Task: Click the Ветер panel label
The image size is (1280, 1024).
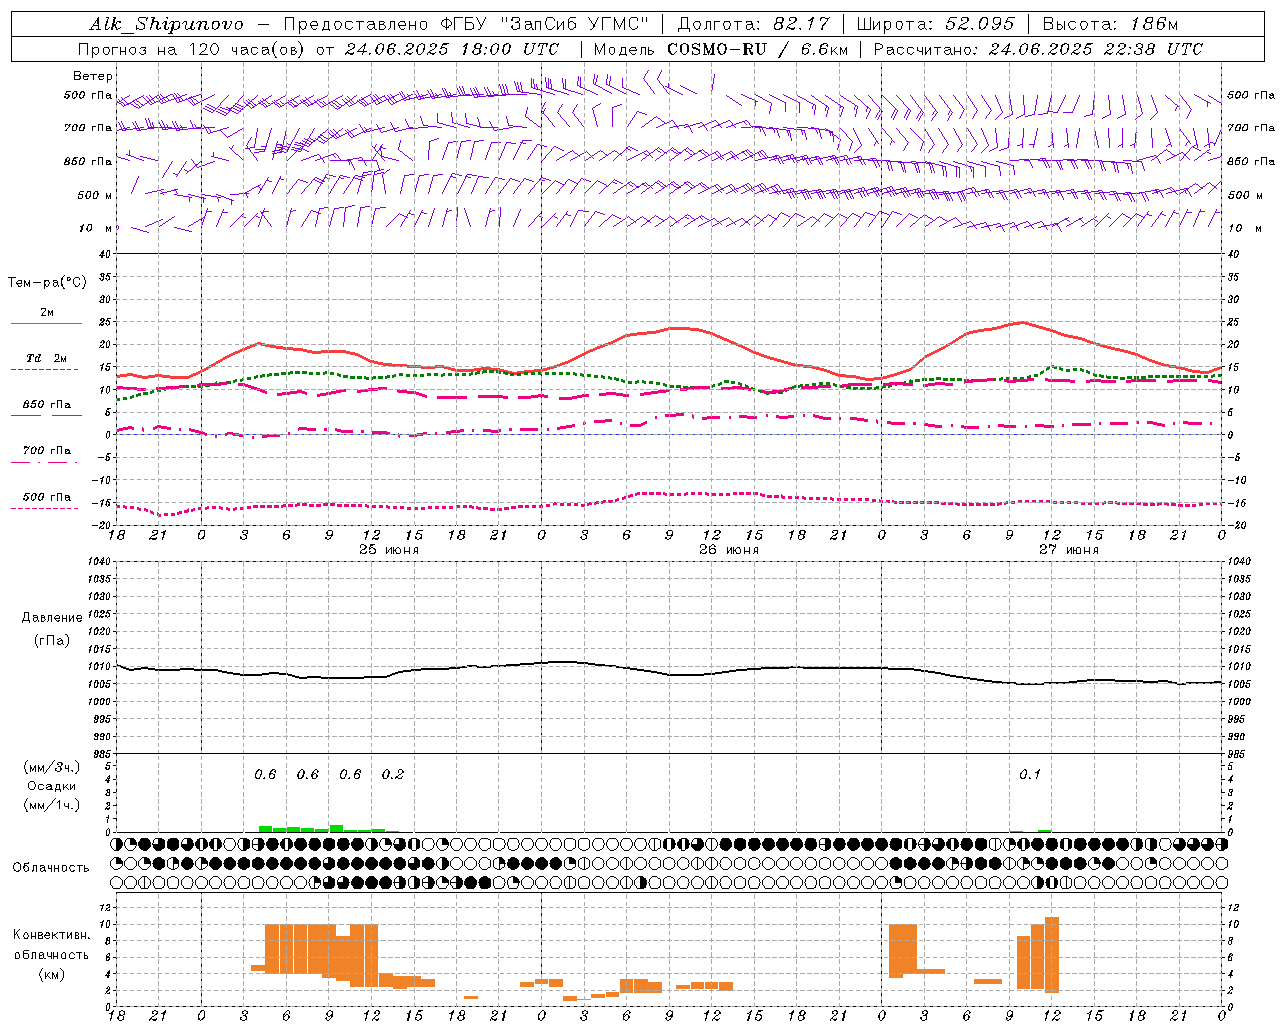Action: (92, 76)
